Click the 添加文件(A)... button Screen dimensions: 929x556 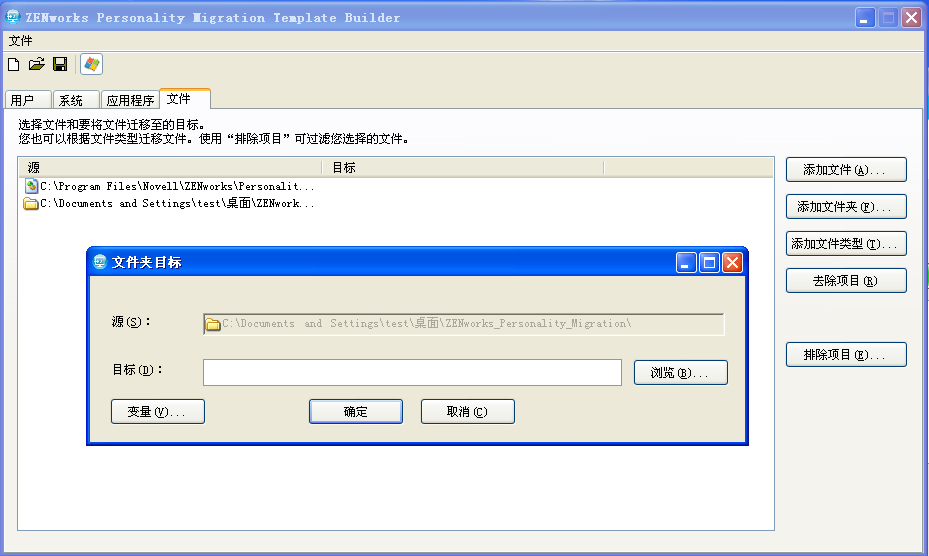pyautogui.click(x=846, y=170)
